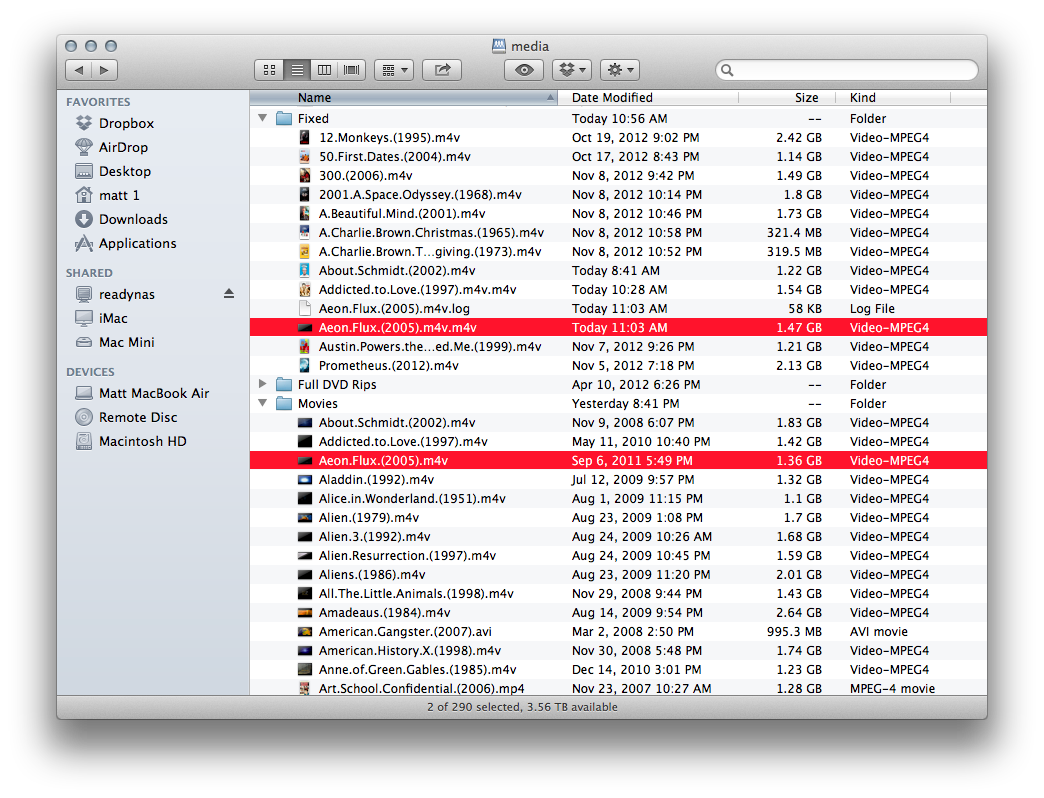
Task: Open the item arrangement dropdown
Action: pos(394,70)
